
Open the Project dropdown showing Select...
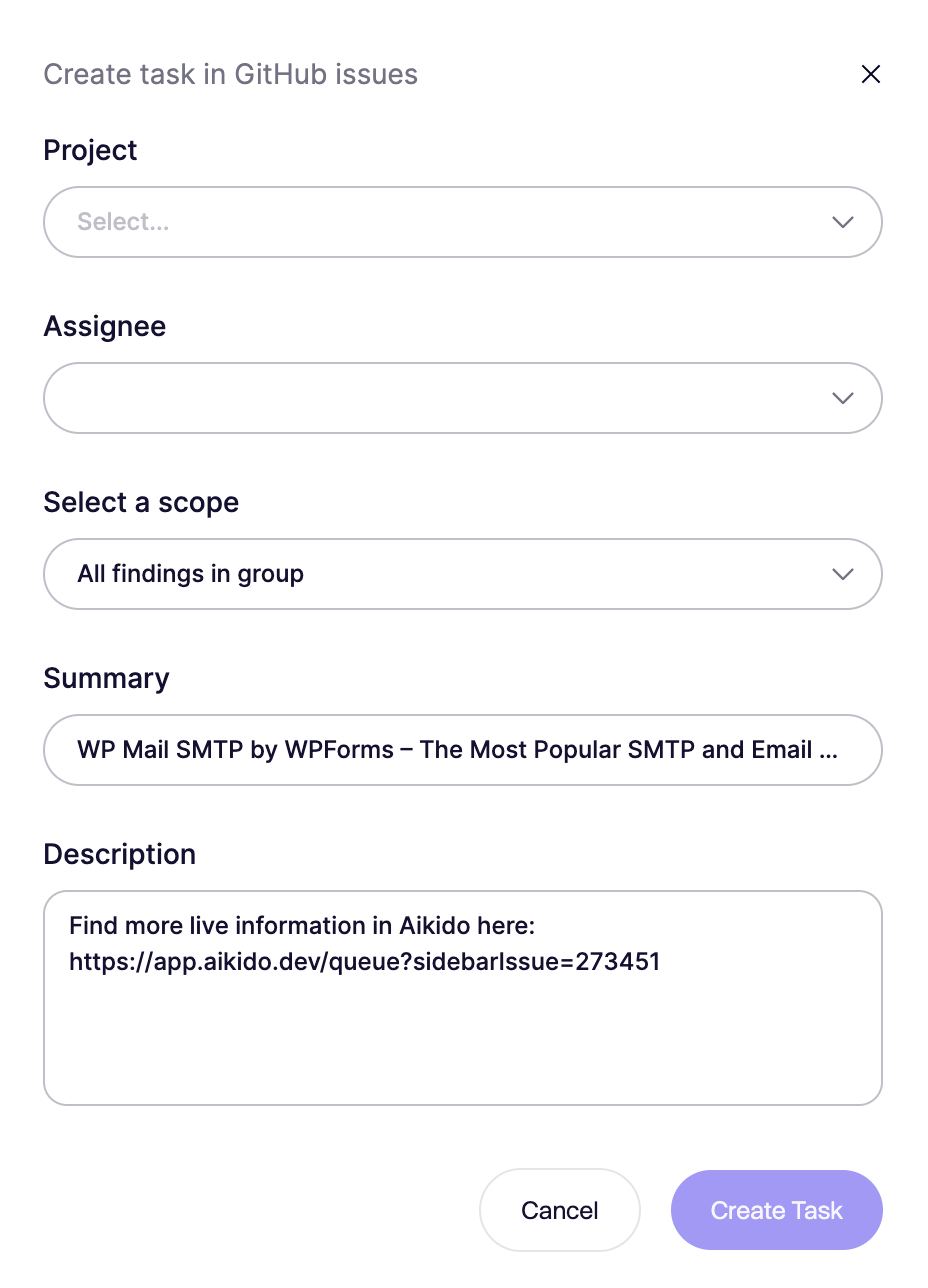(463, 222)
